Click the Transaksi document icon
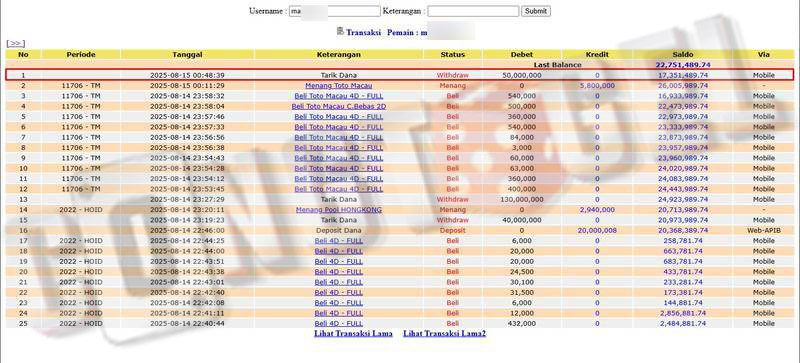The height and width of the screenshot is (363, 800). (340, 31)
